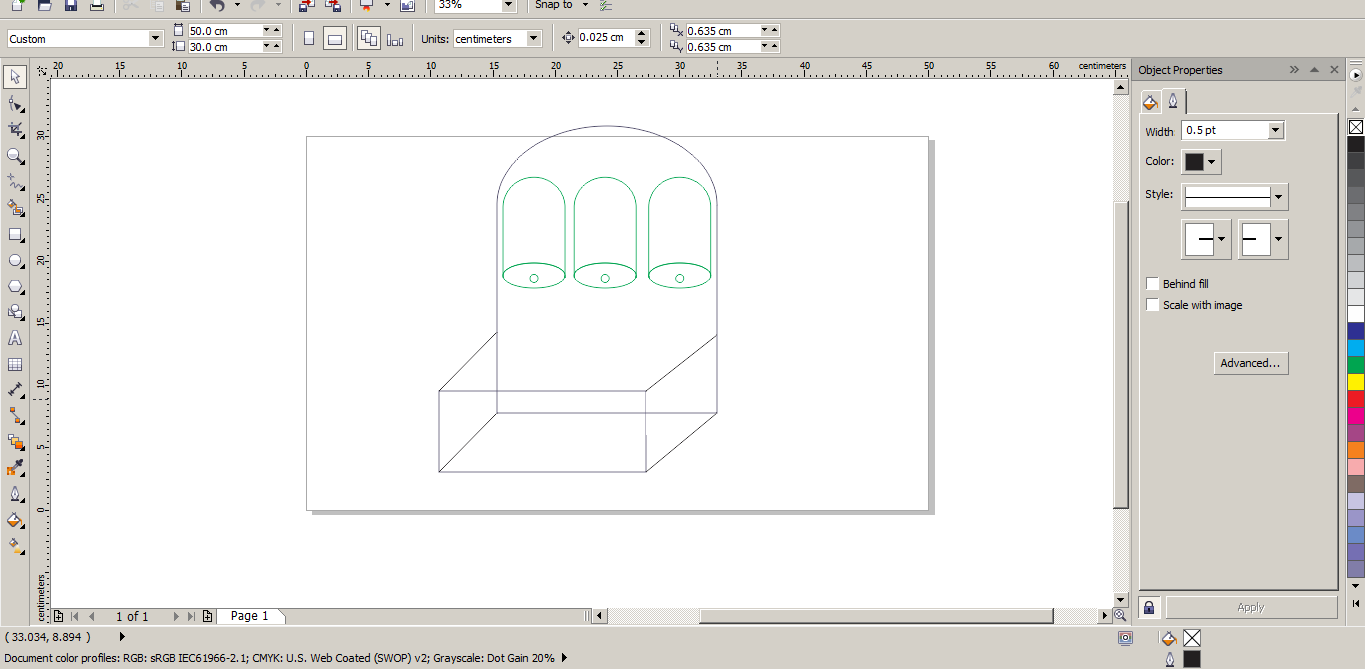The image size is (1365, 669).
Task: Select the Zoom tool magnifier
Action: click(x=15, y=156)
